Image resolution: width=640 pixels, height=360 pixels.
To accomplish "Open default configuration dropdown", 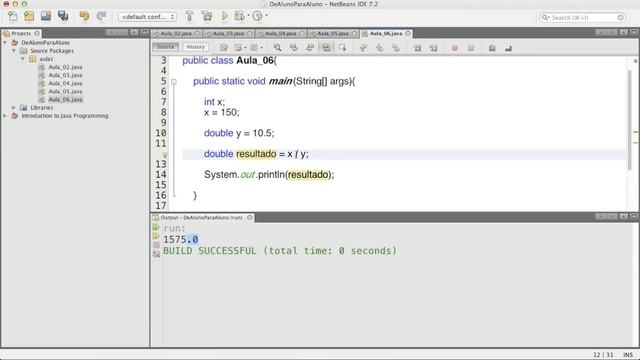I will click(147, 17).
